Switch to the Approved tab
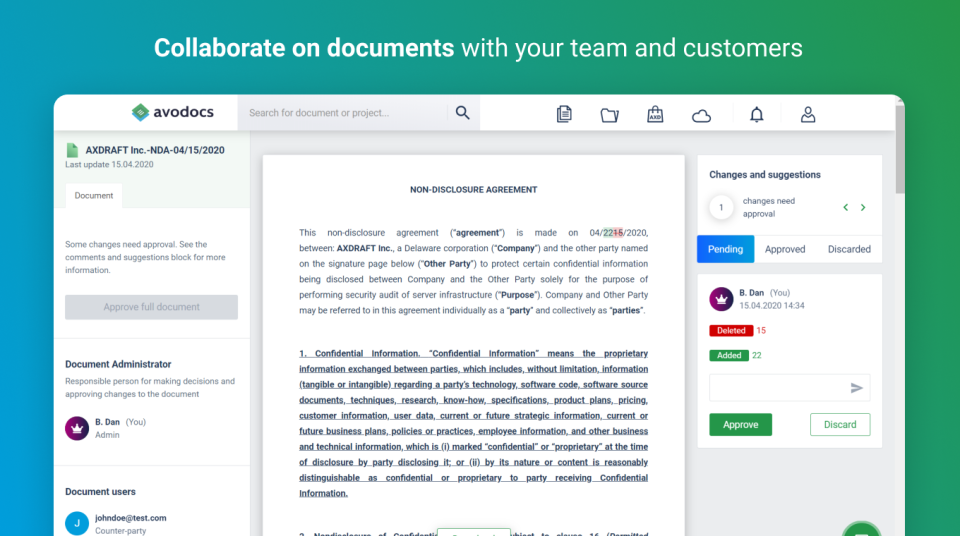 click(785, 249)
